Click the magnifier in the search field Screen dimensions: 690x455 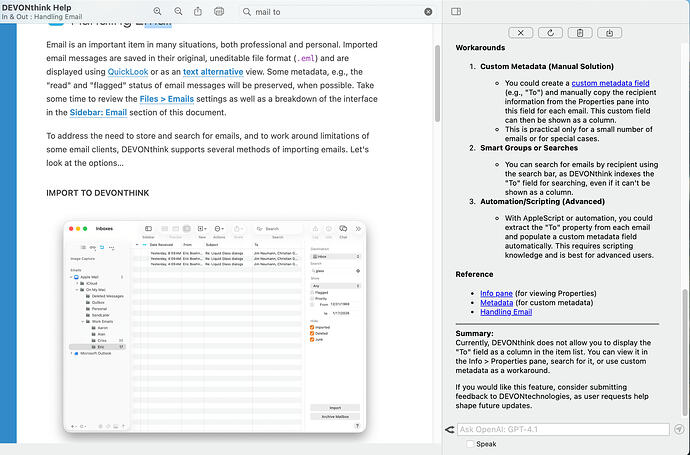click(247, 12)
